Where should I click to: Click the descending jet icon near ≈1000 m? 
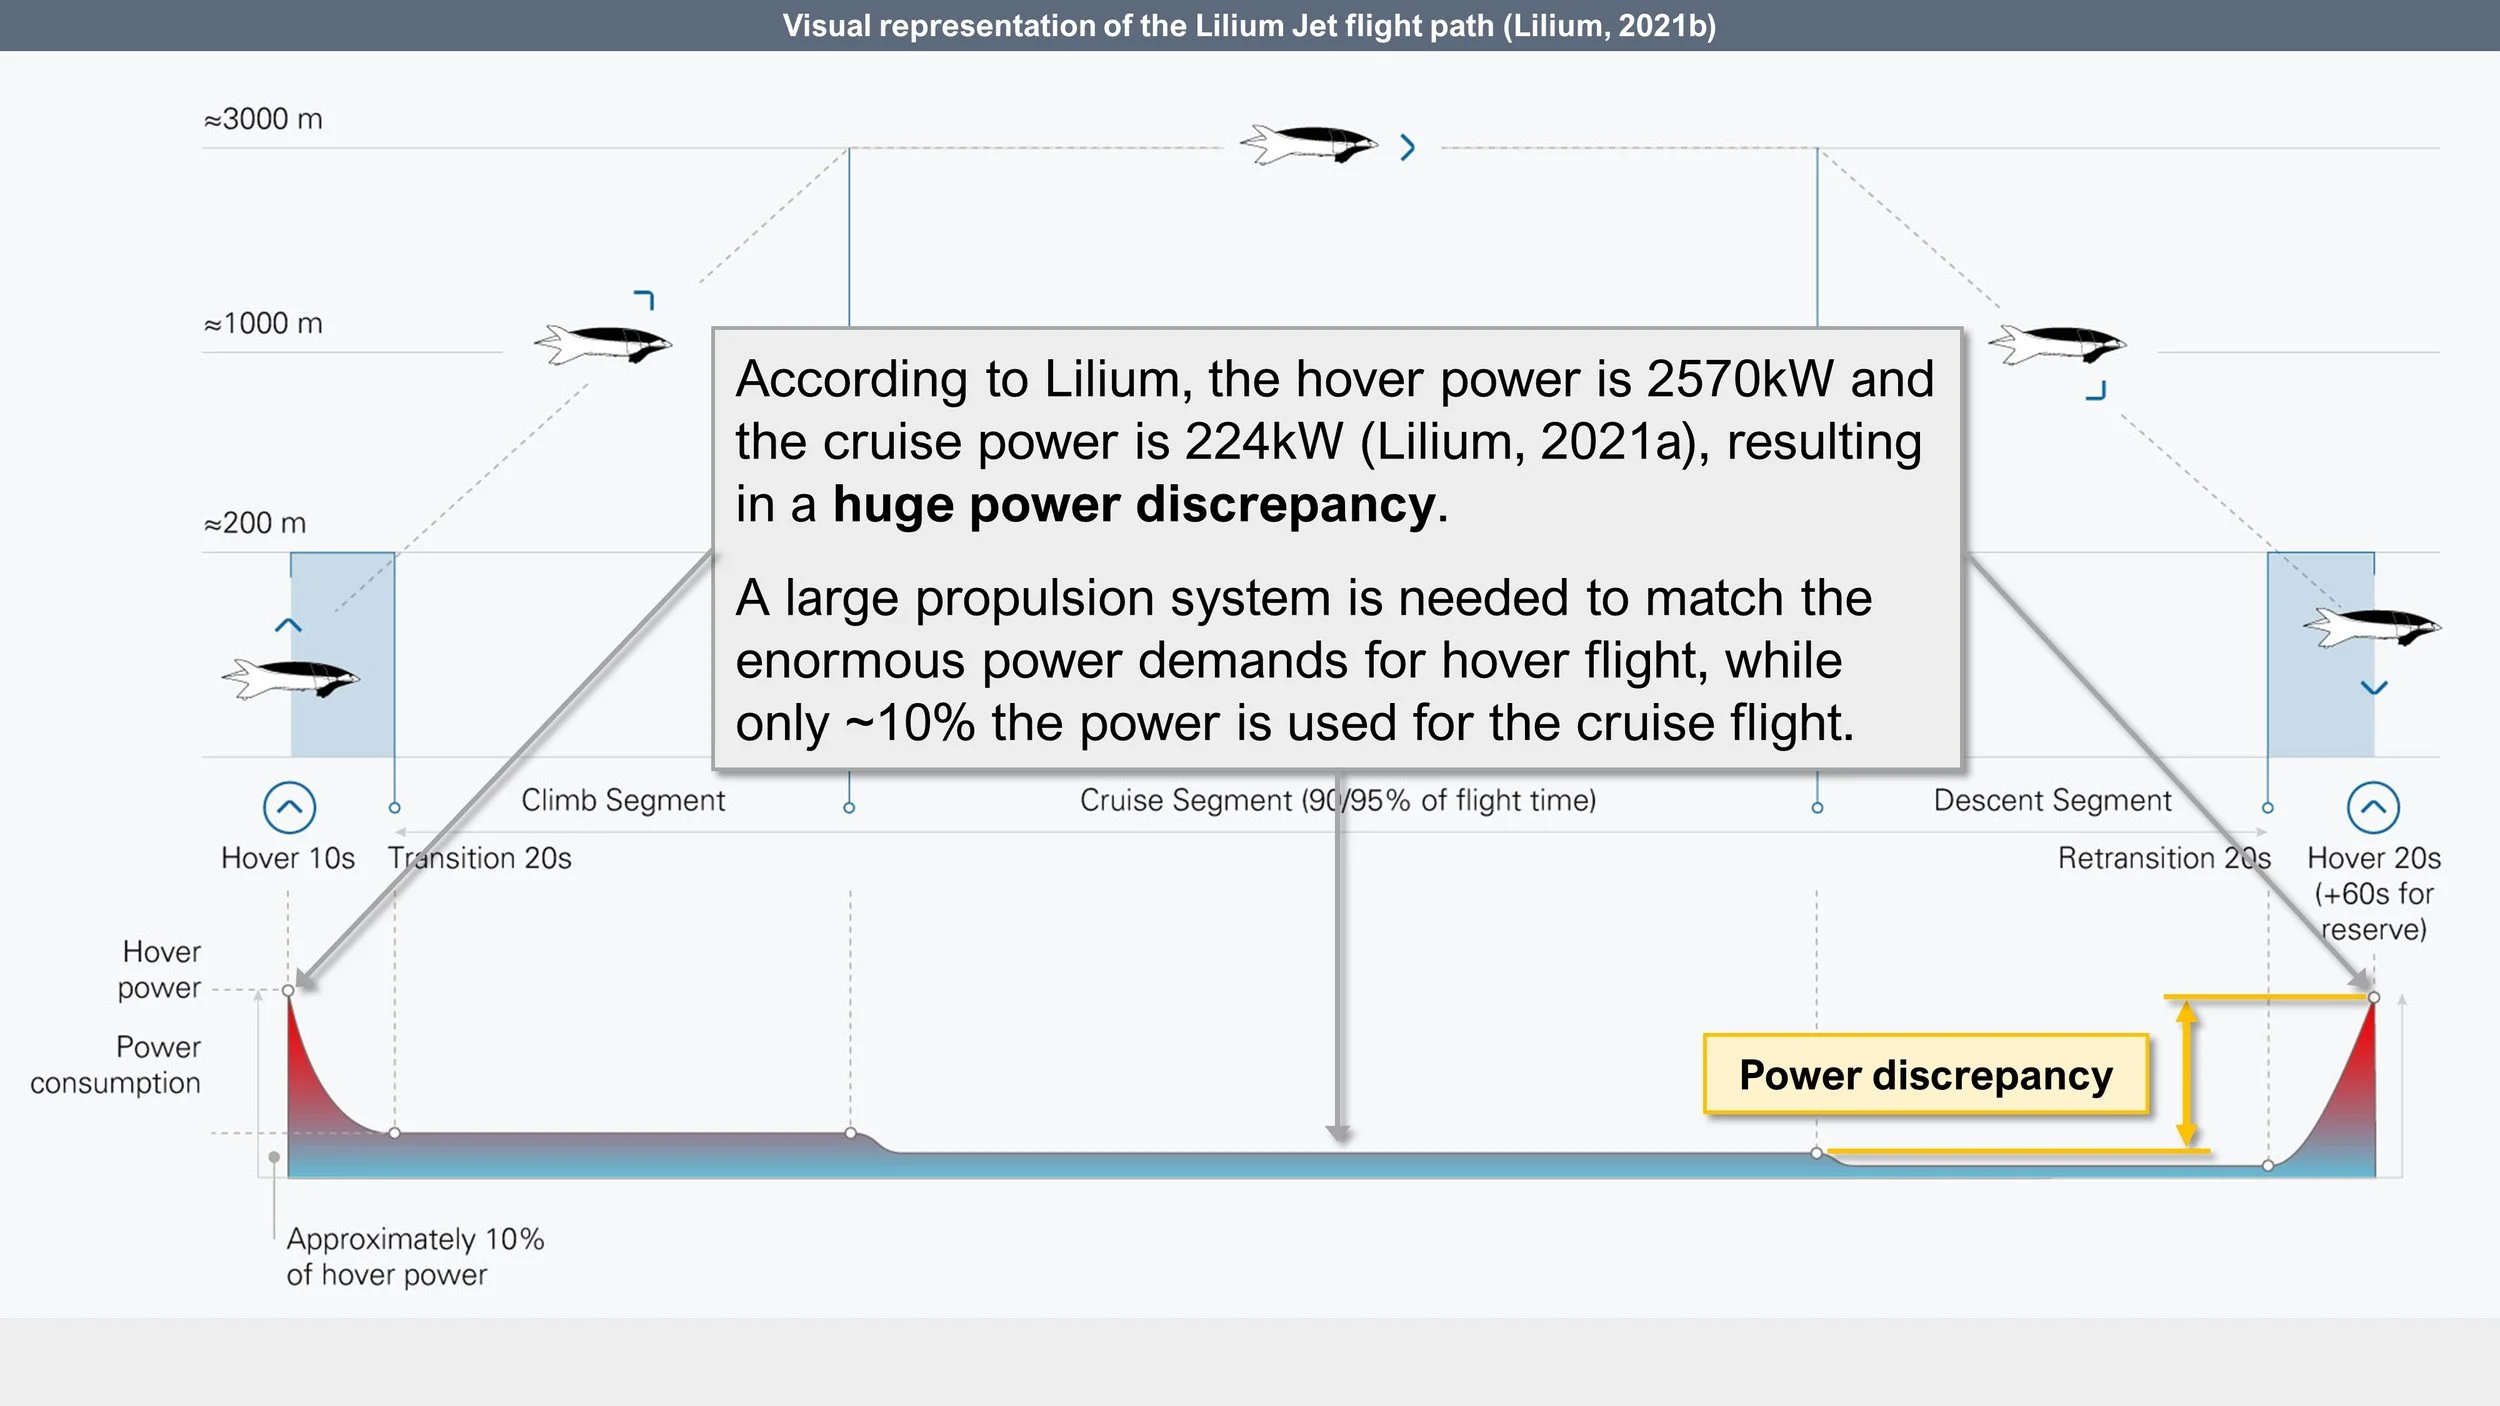point(2057,345)
